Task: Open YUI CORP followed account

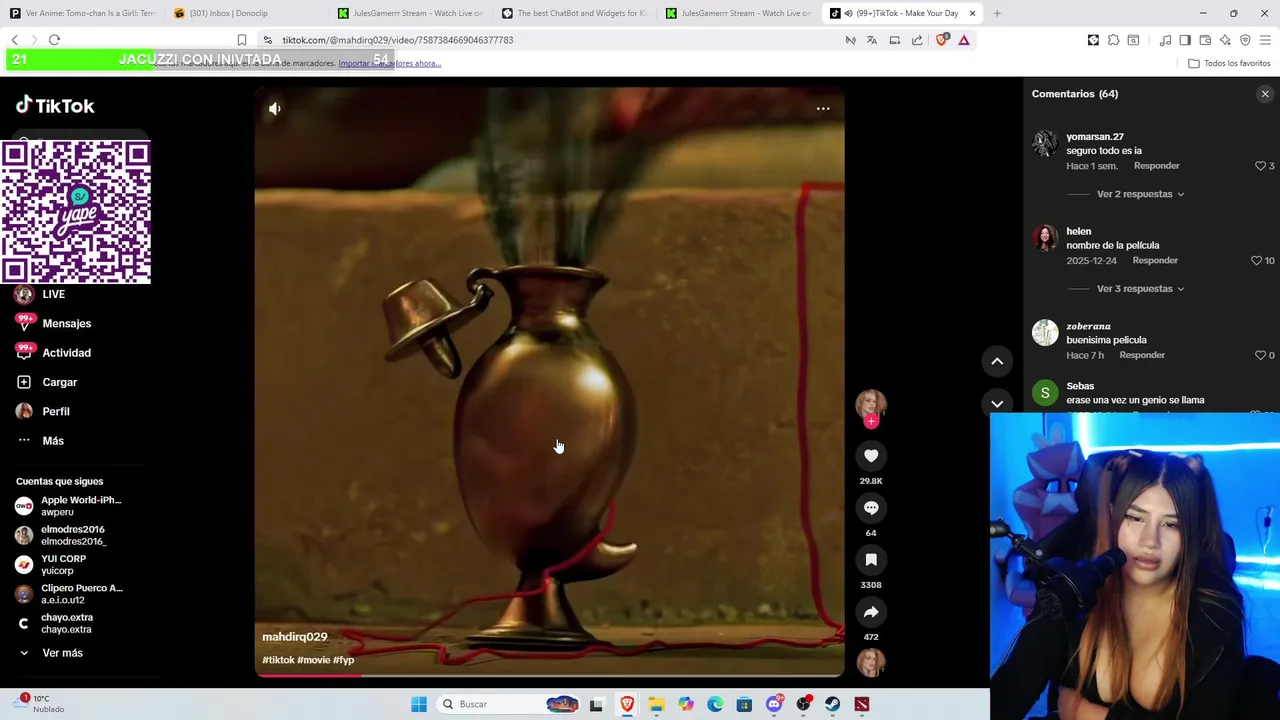Action: 52,565
